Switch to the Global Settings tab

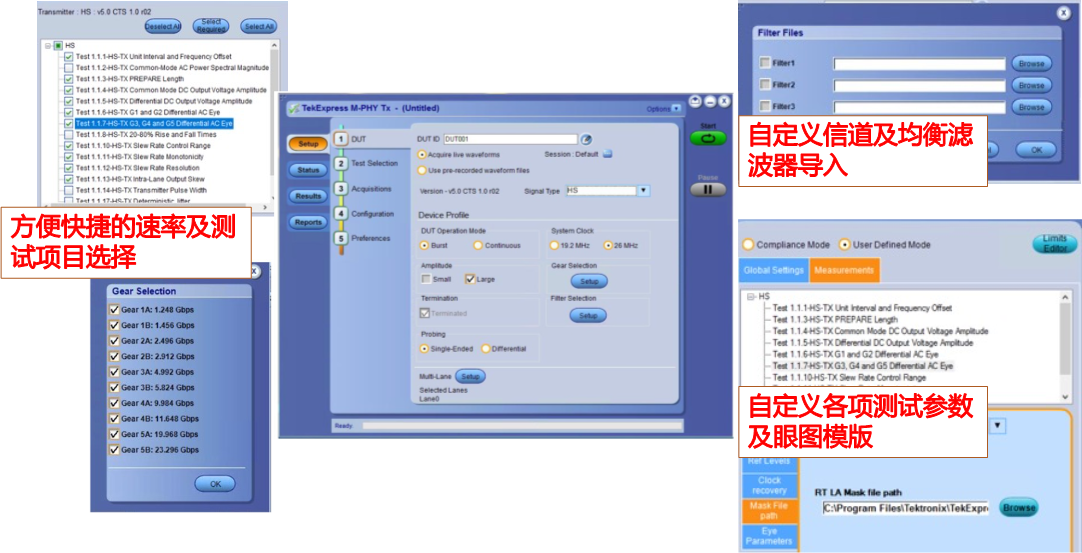[773, 270]
